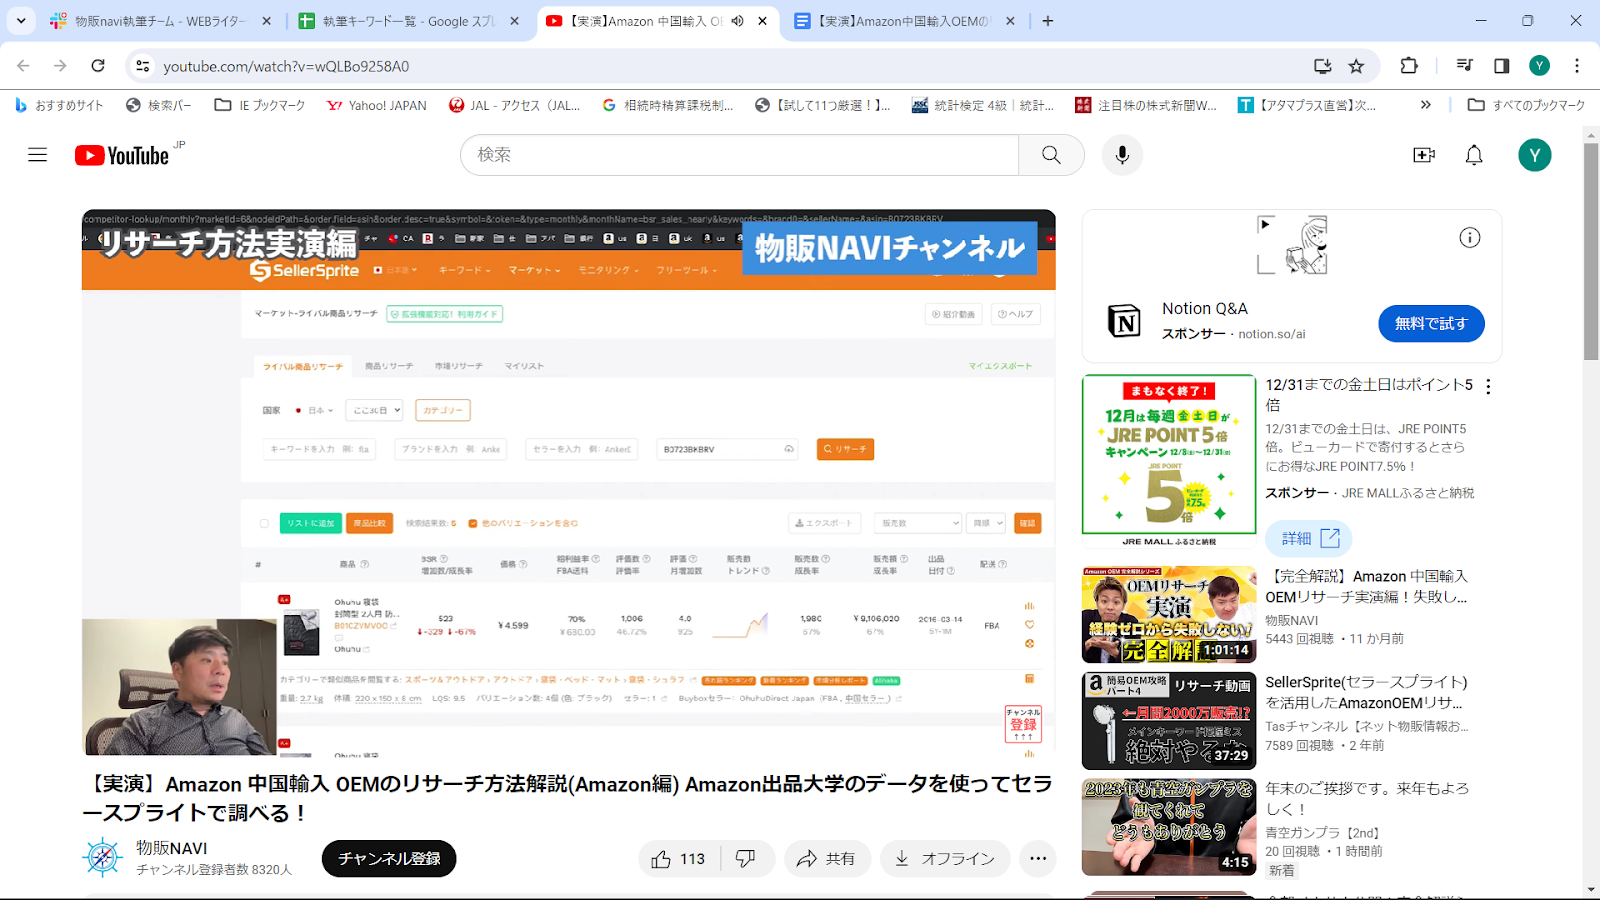Click the 登録 channel watermark in video

(x=1023, y=724)
